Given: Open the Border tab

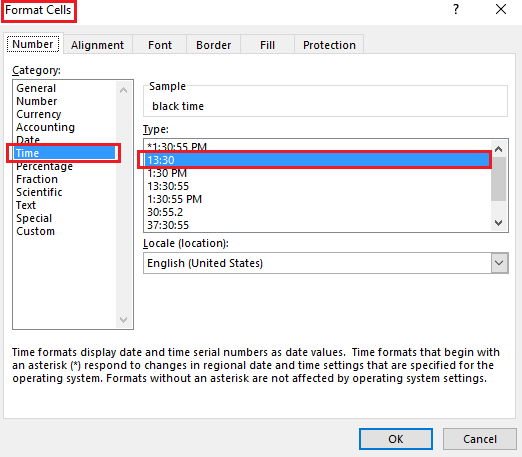Looking at the screenshot, I should [213, 45].
